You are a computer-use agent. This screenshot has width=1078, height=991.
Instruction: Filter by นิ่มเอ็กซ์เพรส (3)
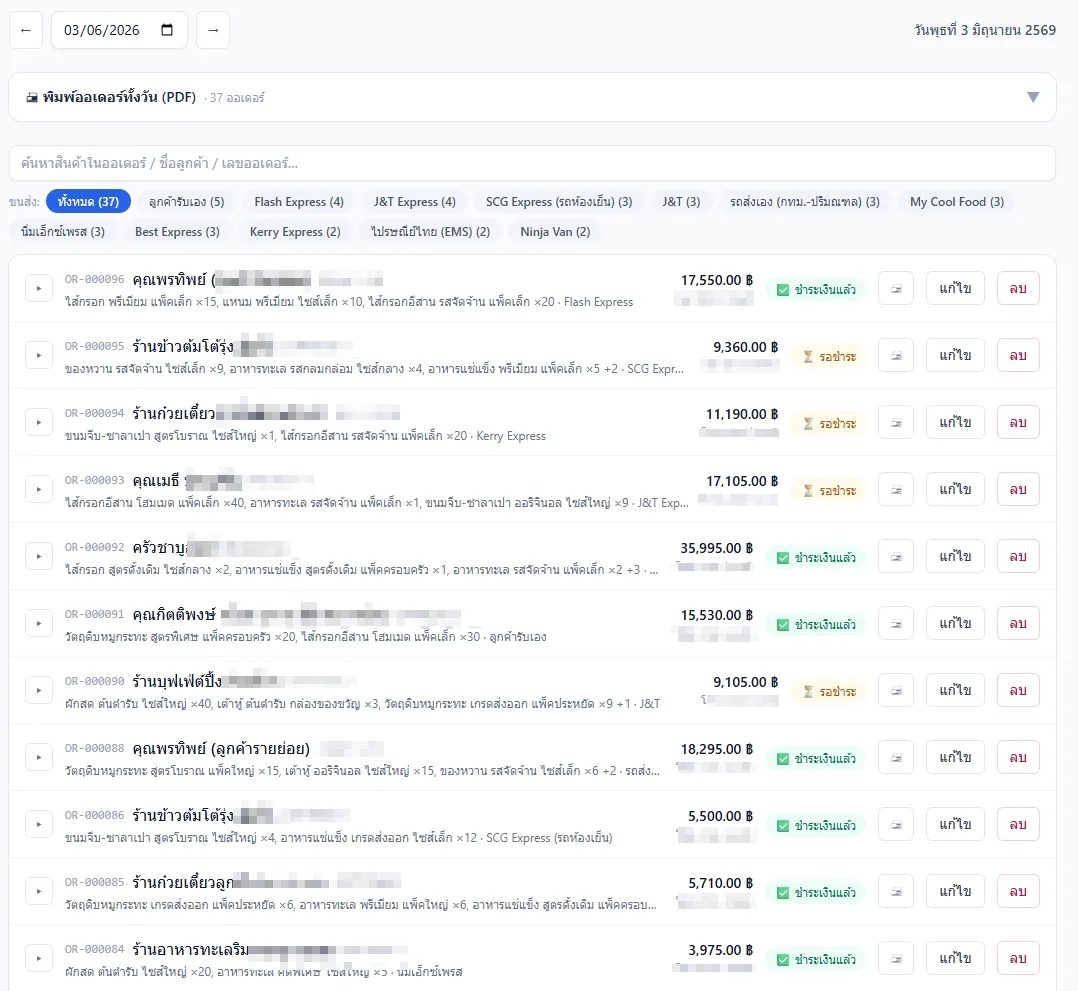63,232
